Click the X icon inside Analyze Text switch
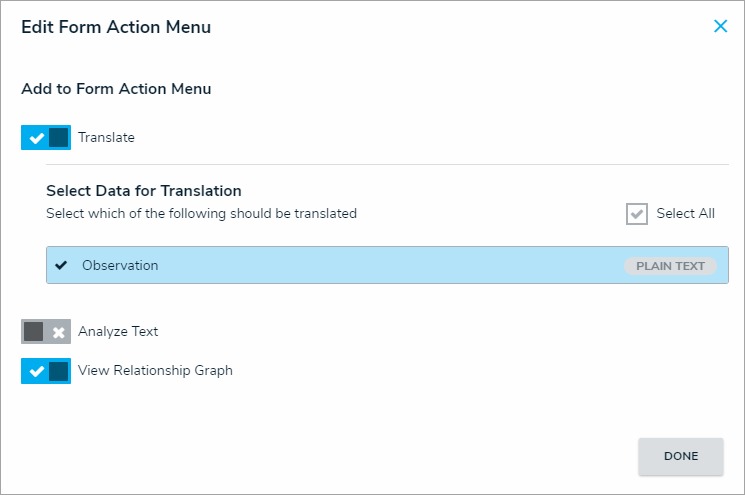 [58, 332]
